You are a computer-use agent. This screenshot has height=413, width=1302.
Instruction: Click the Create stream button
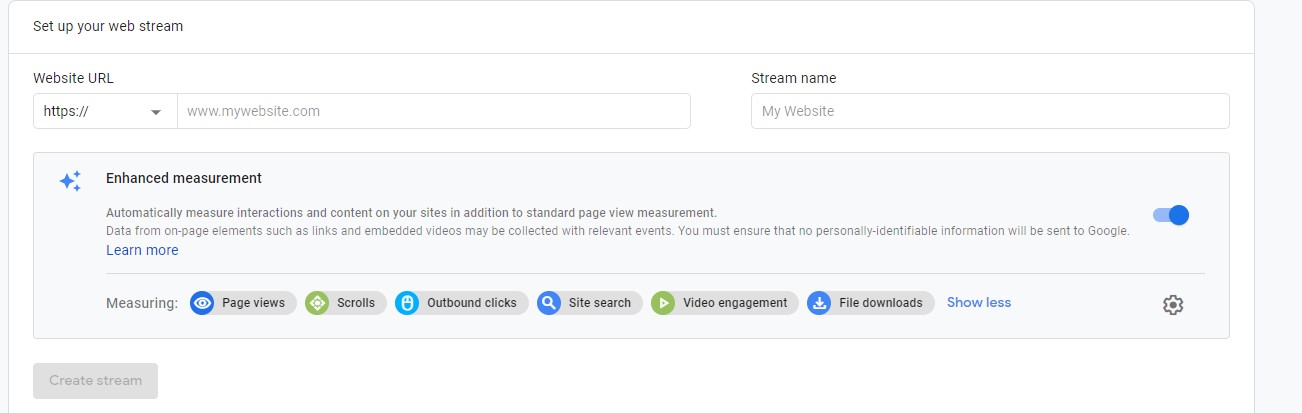(x=95, y=381)
